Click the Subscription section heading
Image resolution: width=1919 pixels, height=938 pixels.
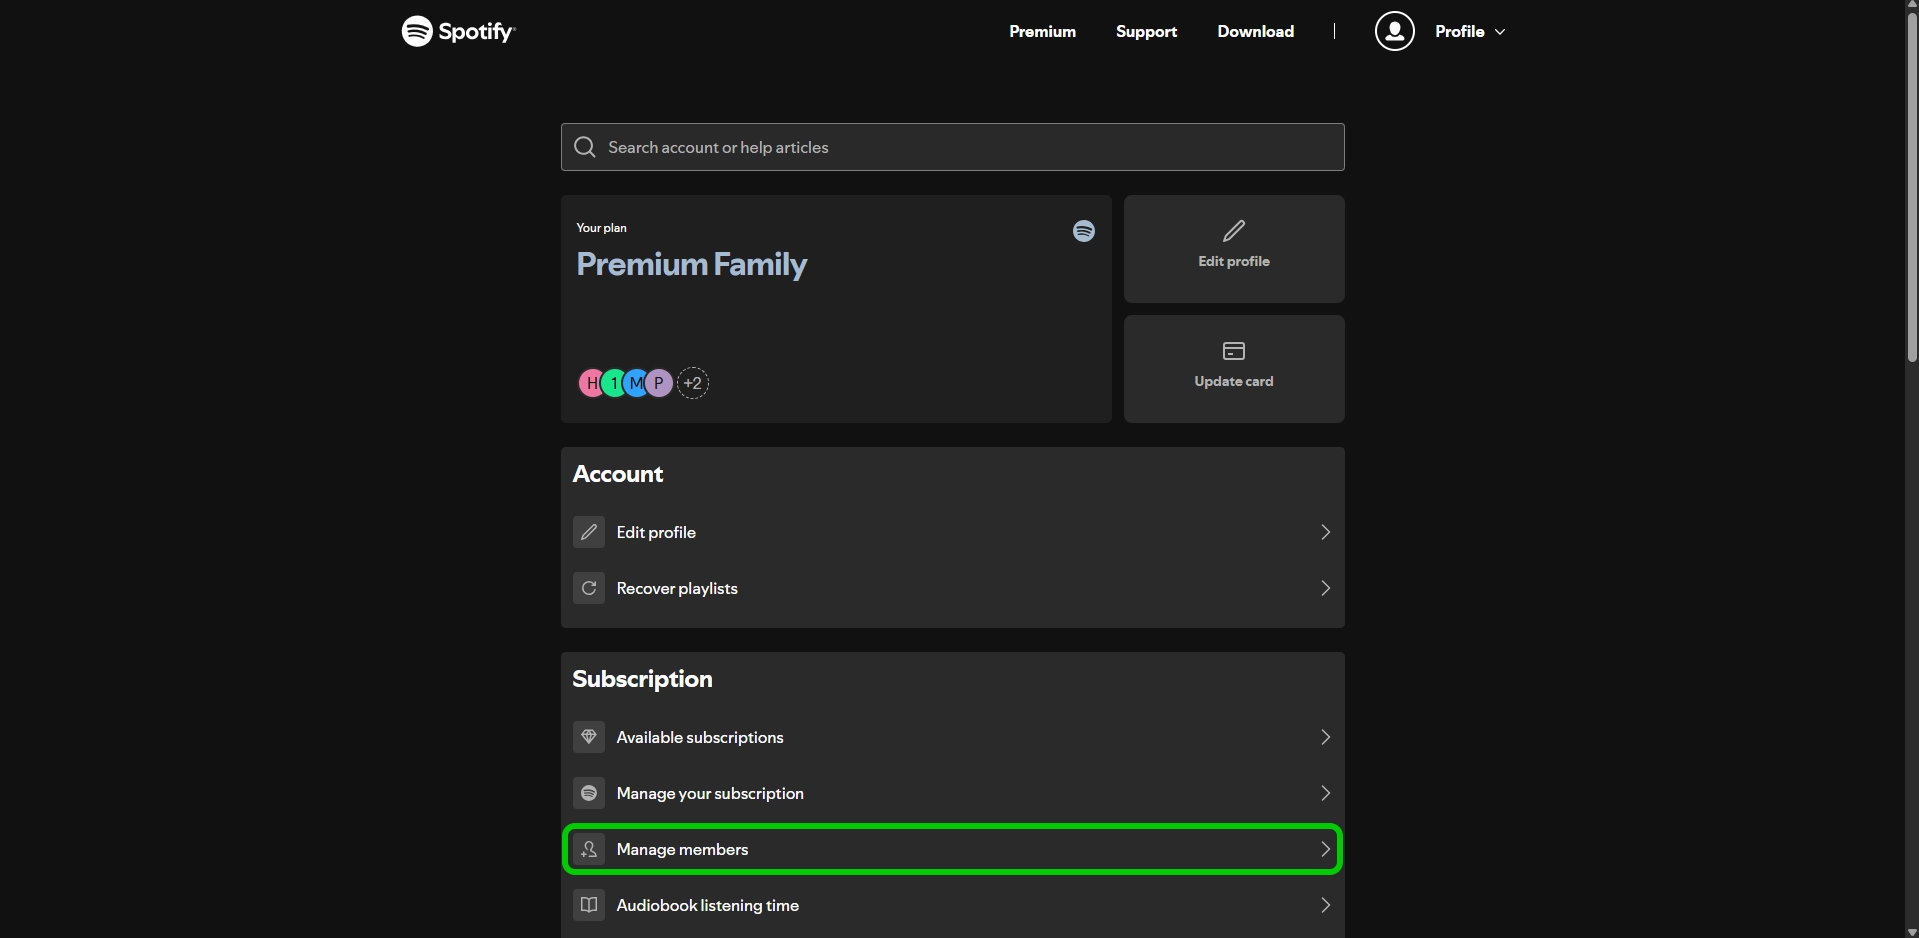click(x=642, y=679)
